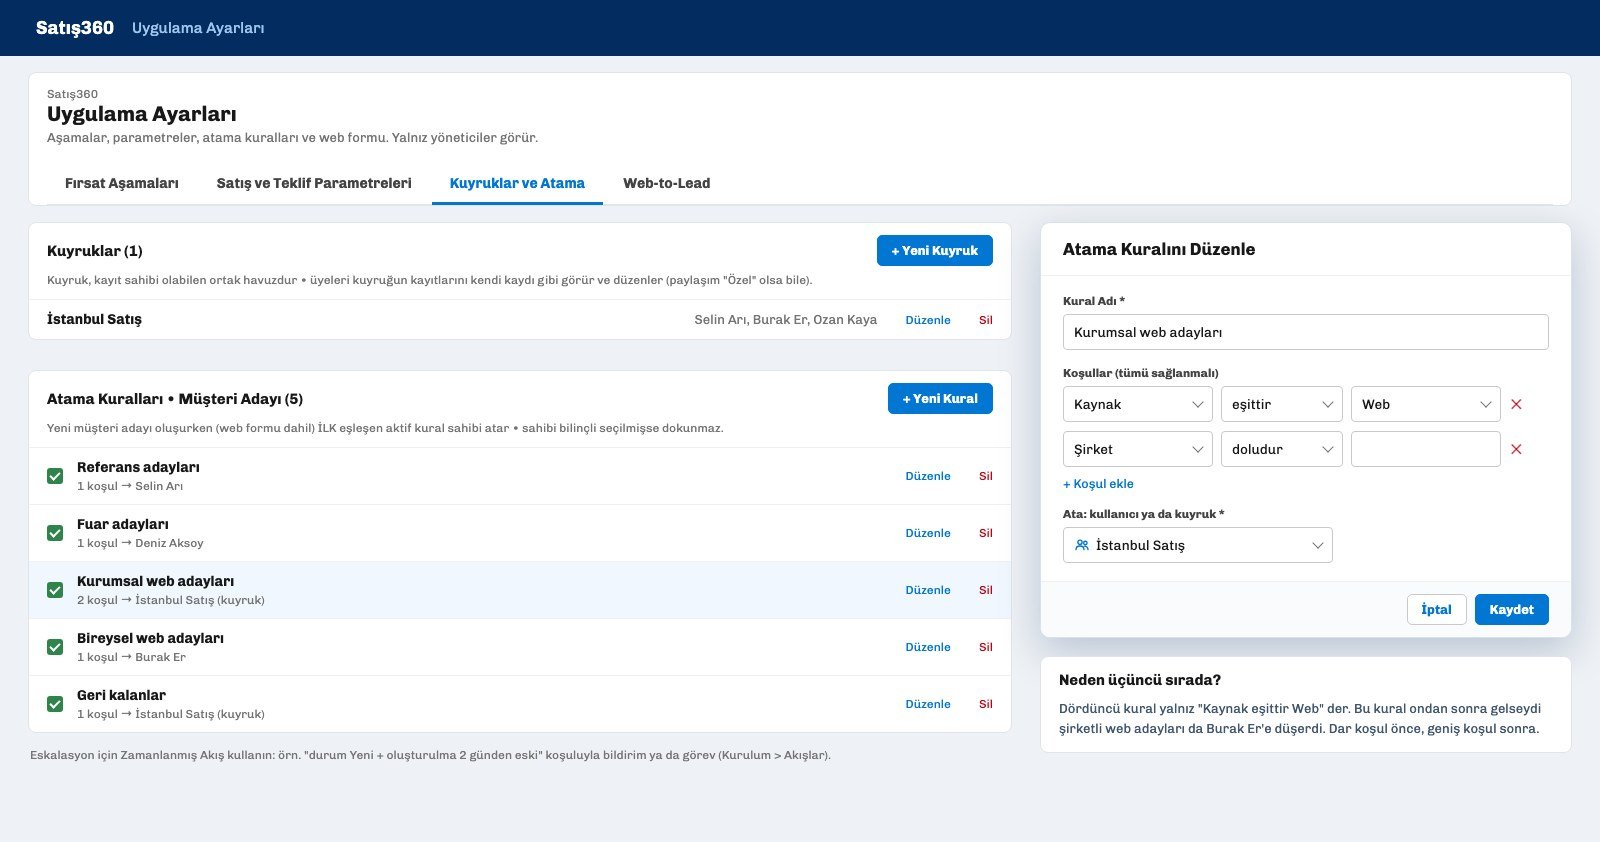
Task: Expand the eşittir operator dropdown
Action: click(1282, 404)
